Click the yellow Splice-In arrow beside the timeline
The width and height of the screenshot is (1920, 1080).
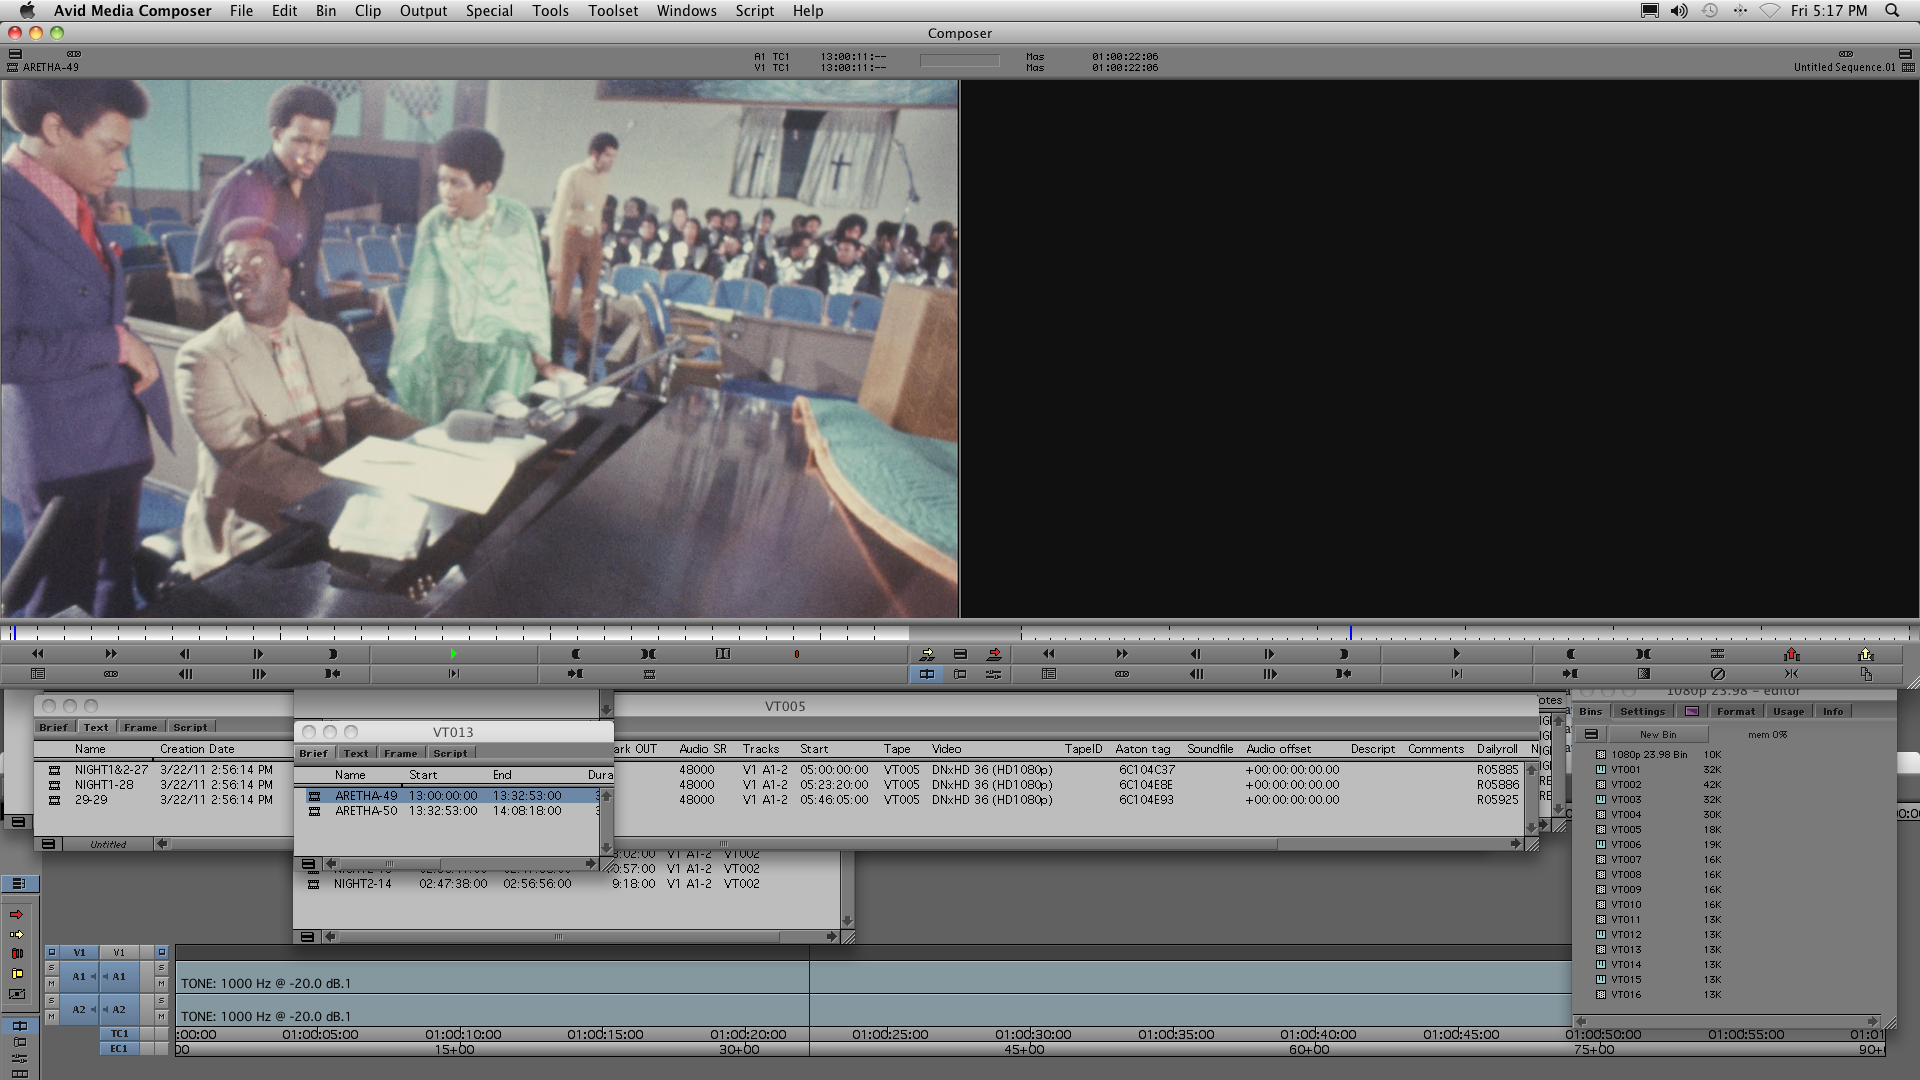[17, 935]
